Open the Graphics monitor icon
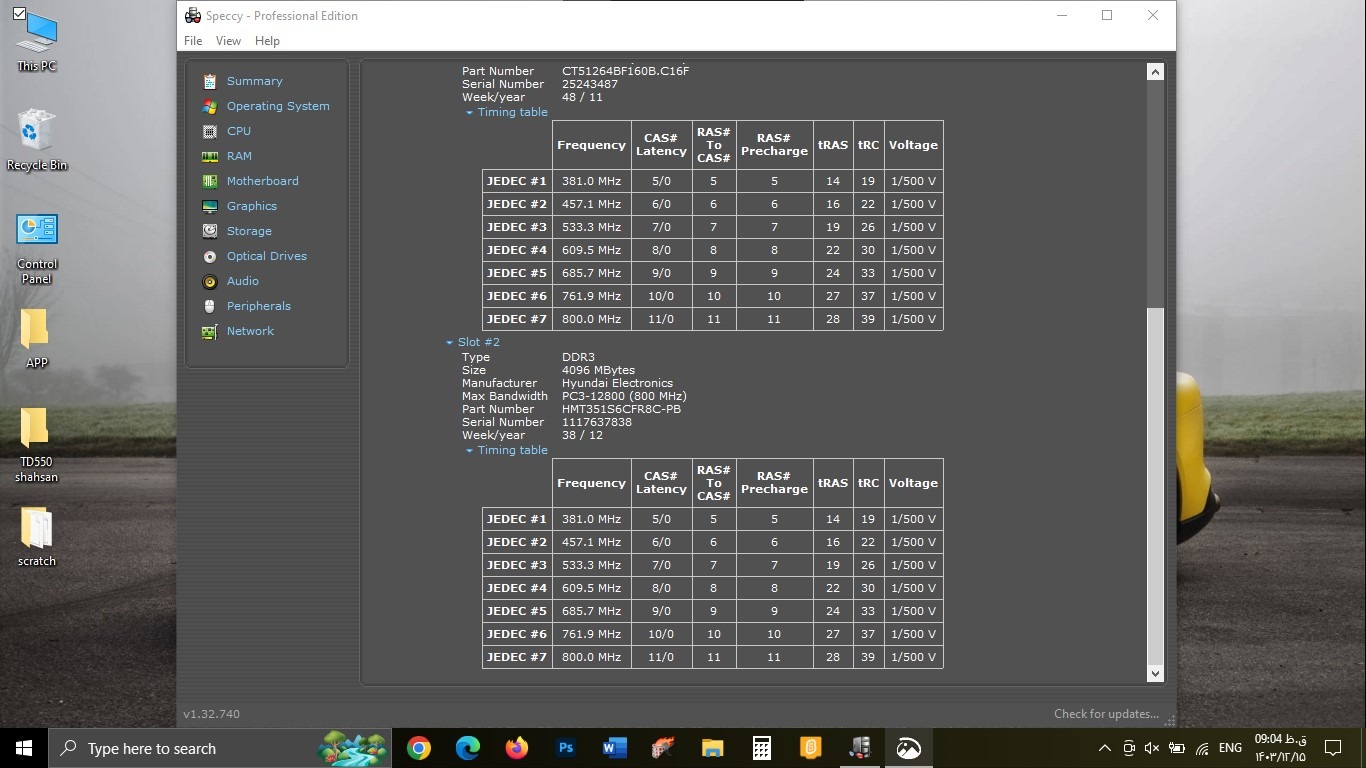The height and width of the screenshot is (768, 1366). click(209, 206)
